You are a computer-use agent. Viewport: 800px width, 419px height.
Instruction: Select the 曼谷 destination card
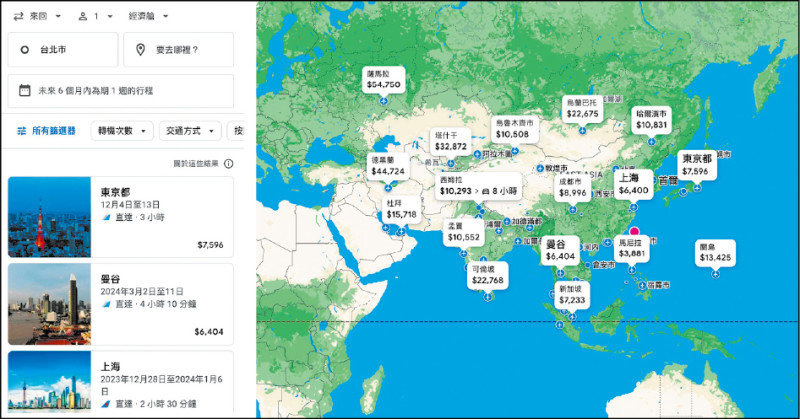[x=120, y=303]
